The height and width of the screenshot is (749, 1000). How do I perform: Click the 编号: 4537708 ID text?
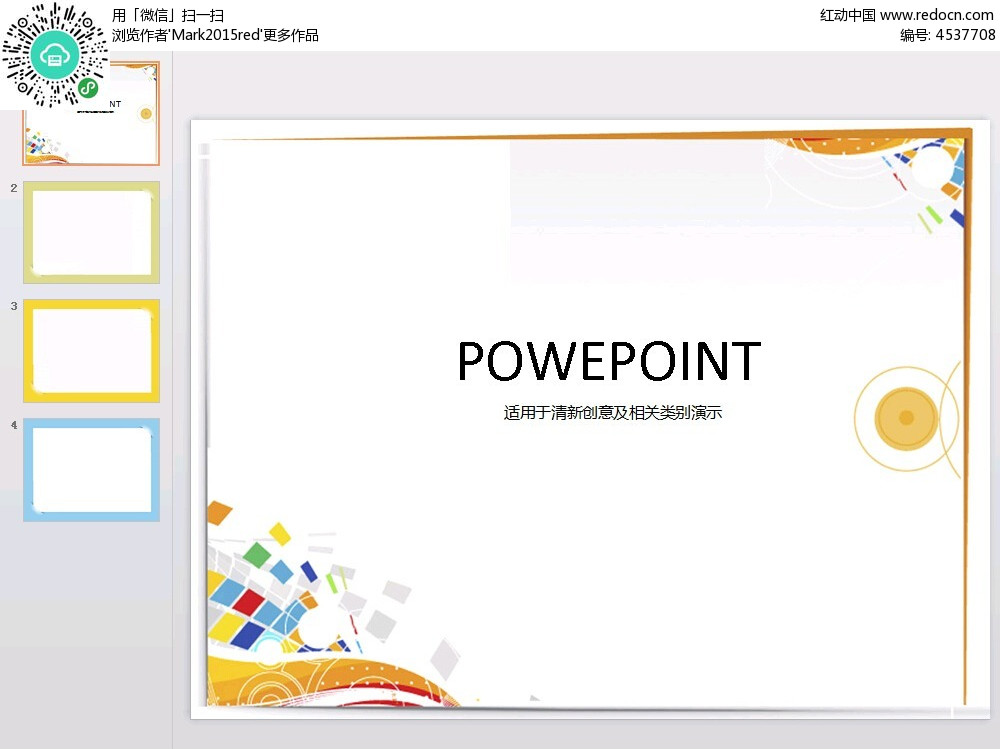click(947, 35)
